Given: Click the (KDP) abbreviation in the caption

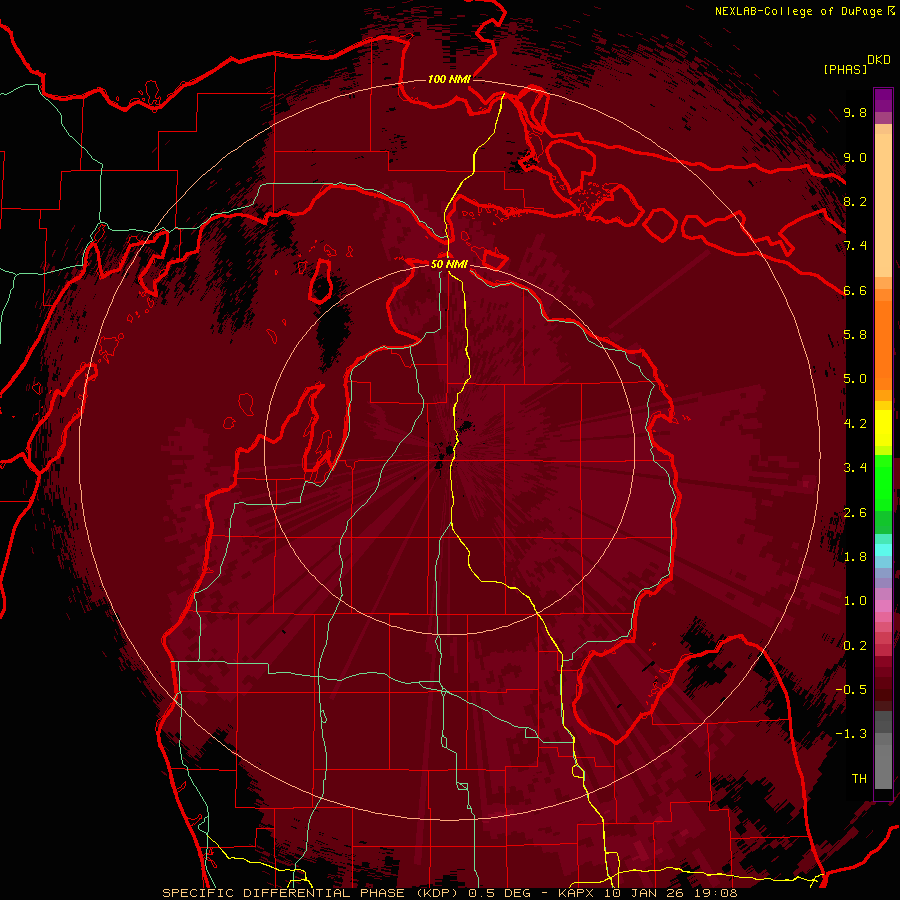Looking at the screenshot, I should coord(436,893).
